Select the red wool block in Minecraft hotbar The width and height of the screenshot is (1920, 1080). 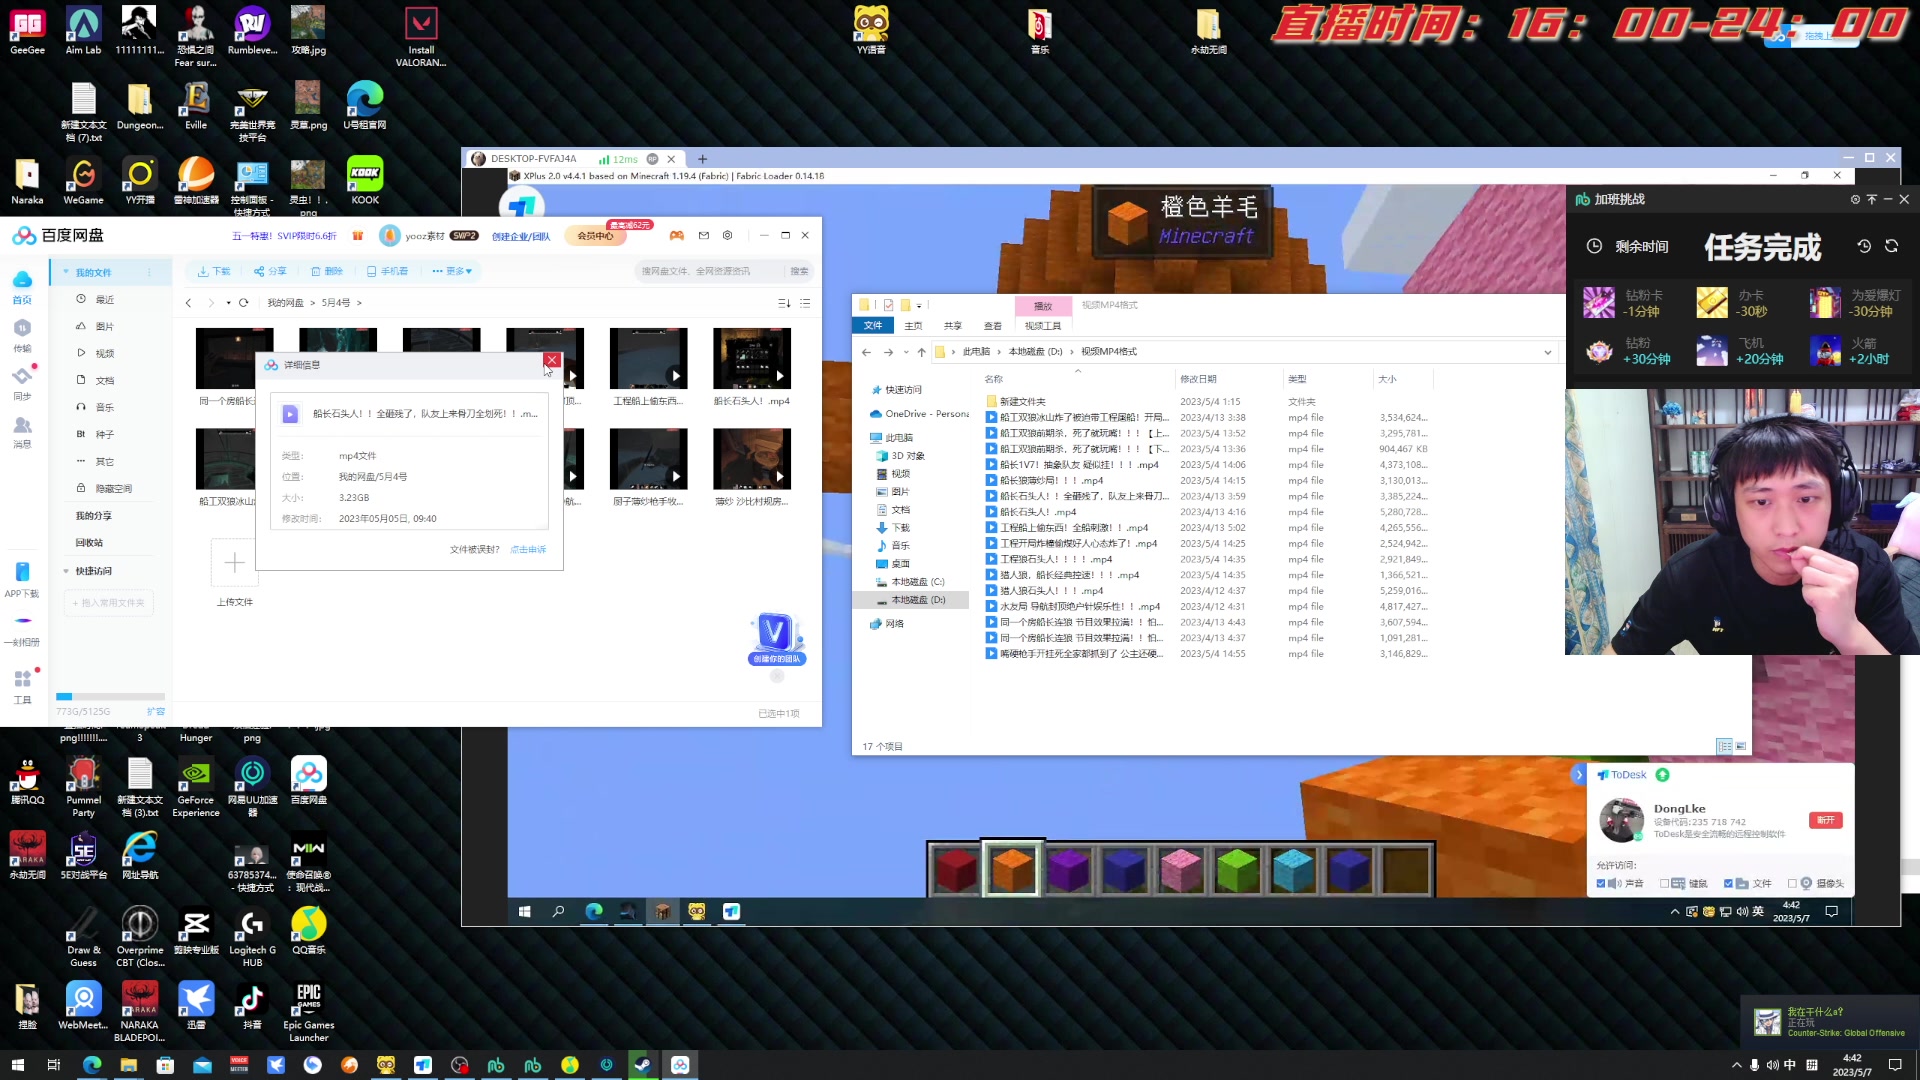[956, 869]
